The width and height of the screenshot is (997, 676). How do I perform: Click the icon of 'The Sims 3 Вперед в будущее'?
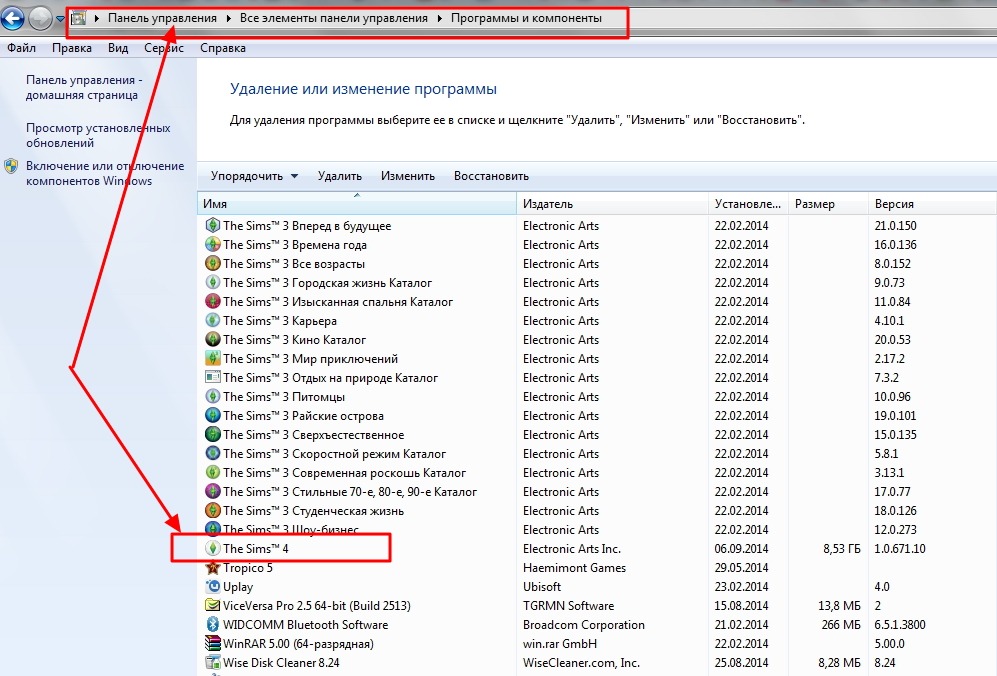[x=212, y=225]
